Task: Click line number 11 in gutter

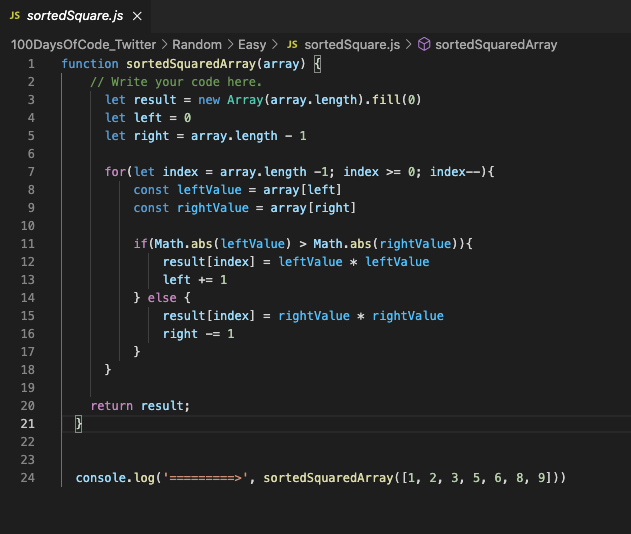Action: click(28, 244)
